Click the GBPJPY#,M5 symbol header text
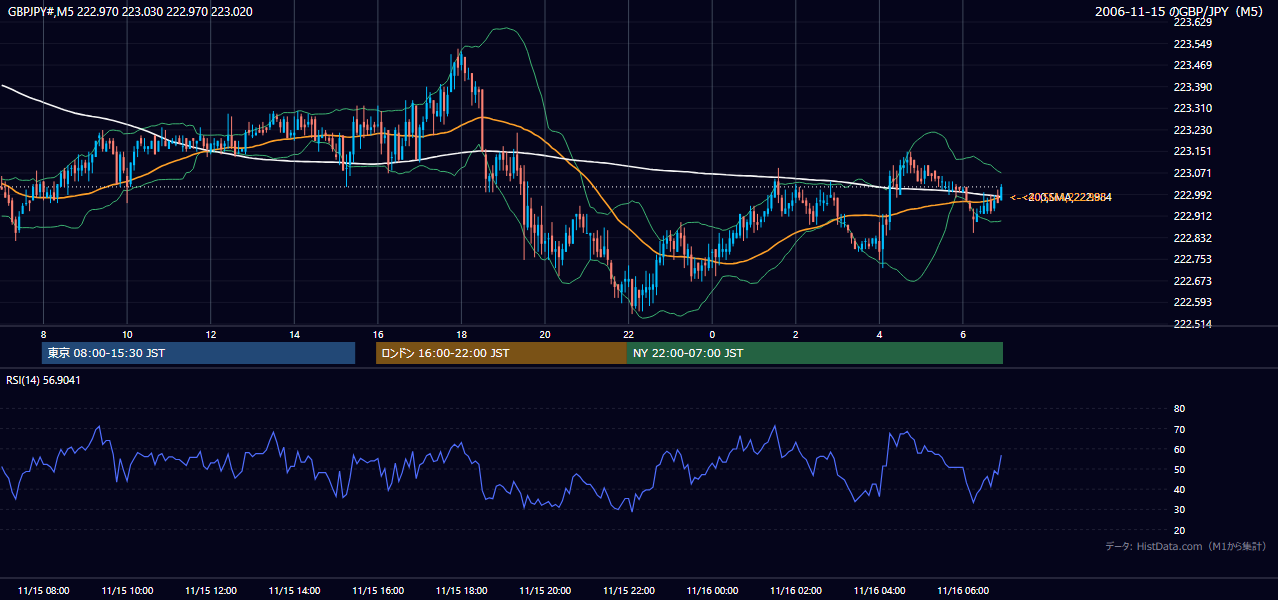This screenshot has width=1278, height=600. pos(130,11)
